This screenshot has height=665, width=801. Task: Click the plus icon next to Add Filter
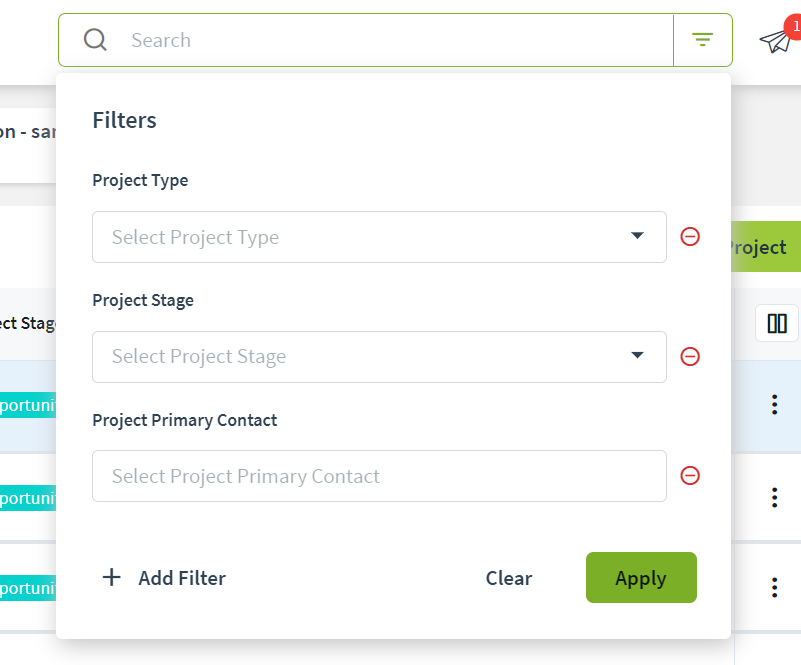click(112, 577)
